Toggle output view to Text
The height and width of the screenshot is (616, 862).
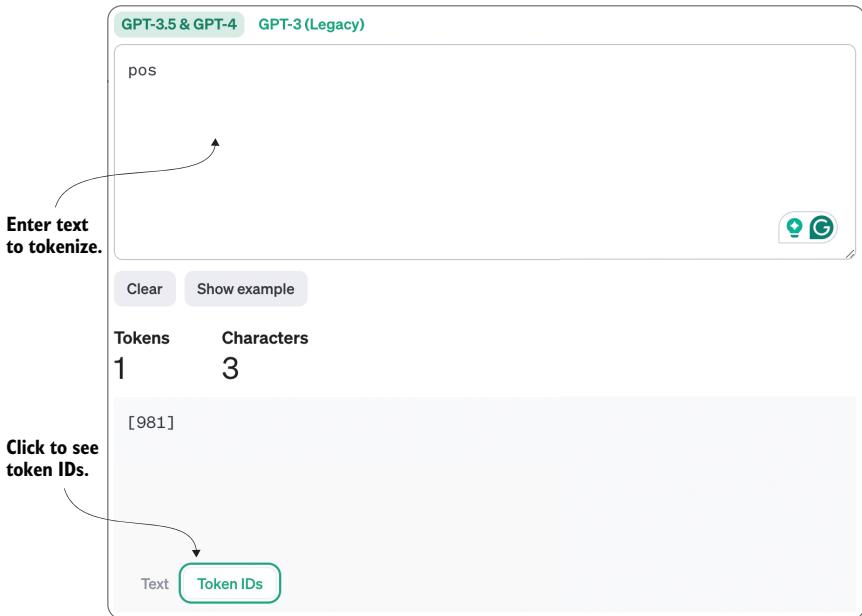(x=154, y=584)
